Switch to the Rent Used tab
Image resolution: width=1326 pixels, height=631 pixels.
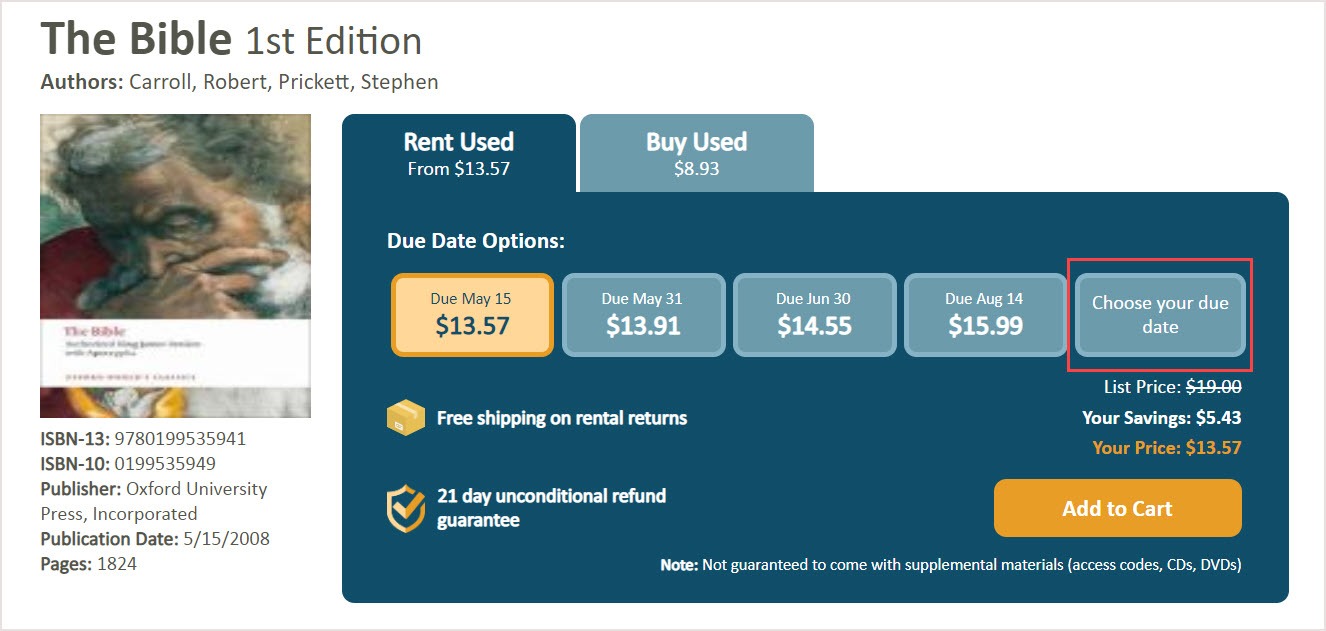click(459, 153)
